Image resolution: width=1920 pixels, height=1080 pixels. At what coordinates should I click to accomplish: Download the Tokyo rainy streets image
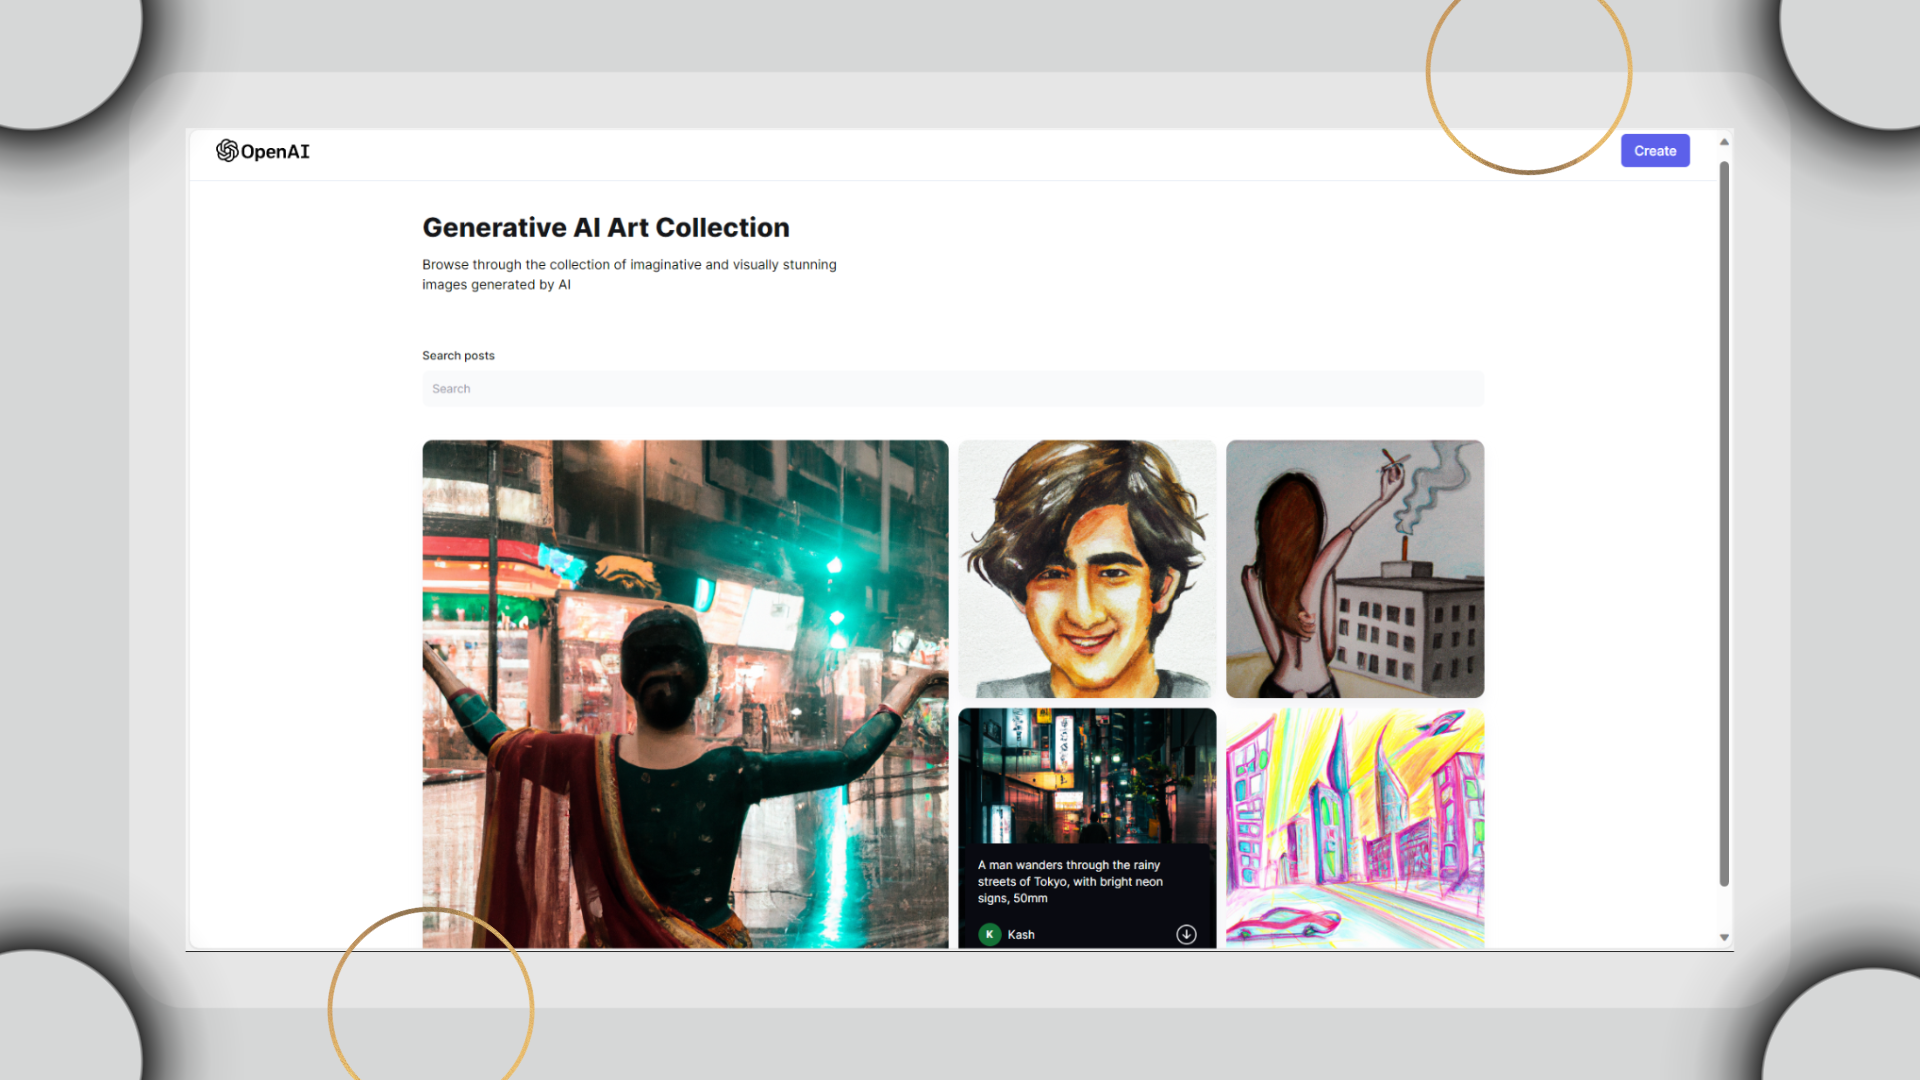pos(1186,934)
